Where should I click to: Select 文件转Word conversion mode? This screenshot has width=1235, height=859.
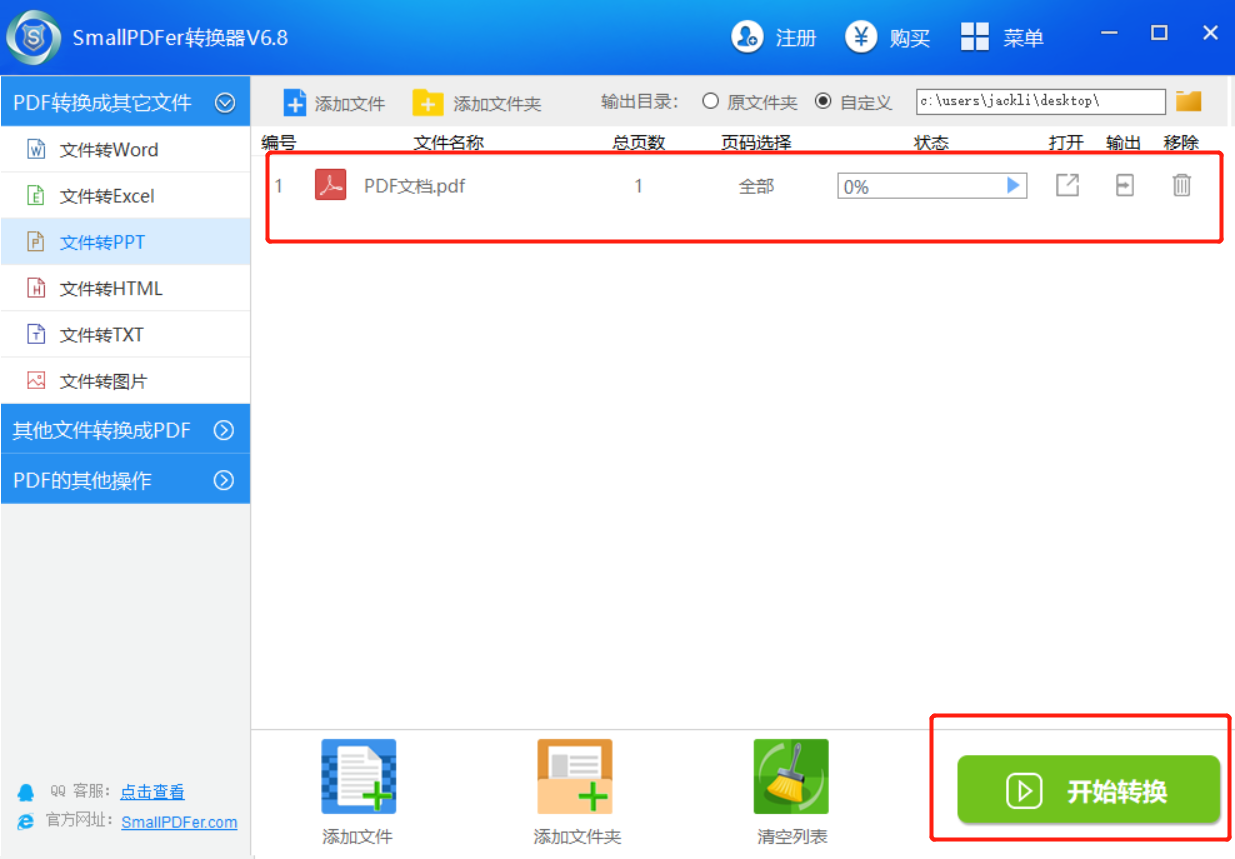125,150
